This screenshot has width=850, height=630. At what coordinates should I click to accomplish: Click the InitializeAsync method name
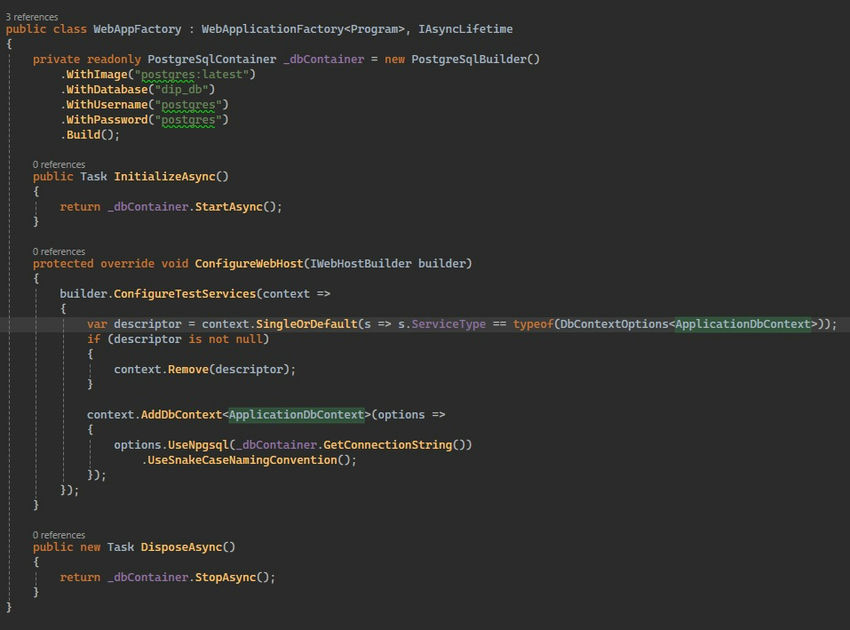click(x=165, y=177)
